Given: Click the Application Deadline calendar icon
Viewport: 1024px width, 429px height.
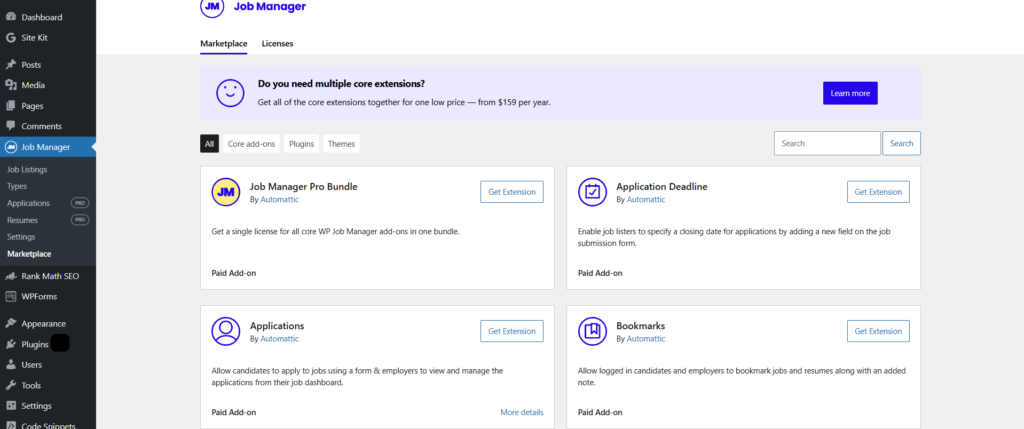Looking at the screenshot, I should (592, 191).
